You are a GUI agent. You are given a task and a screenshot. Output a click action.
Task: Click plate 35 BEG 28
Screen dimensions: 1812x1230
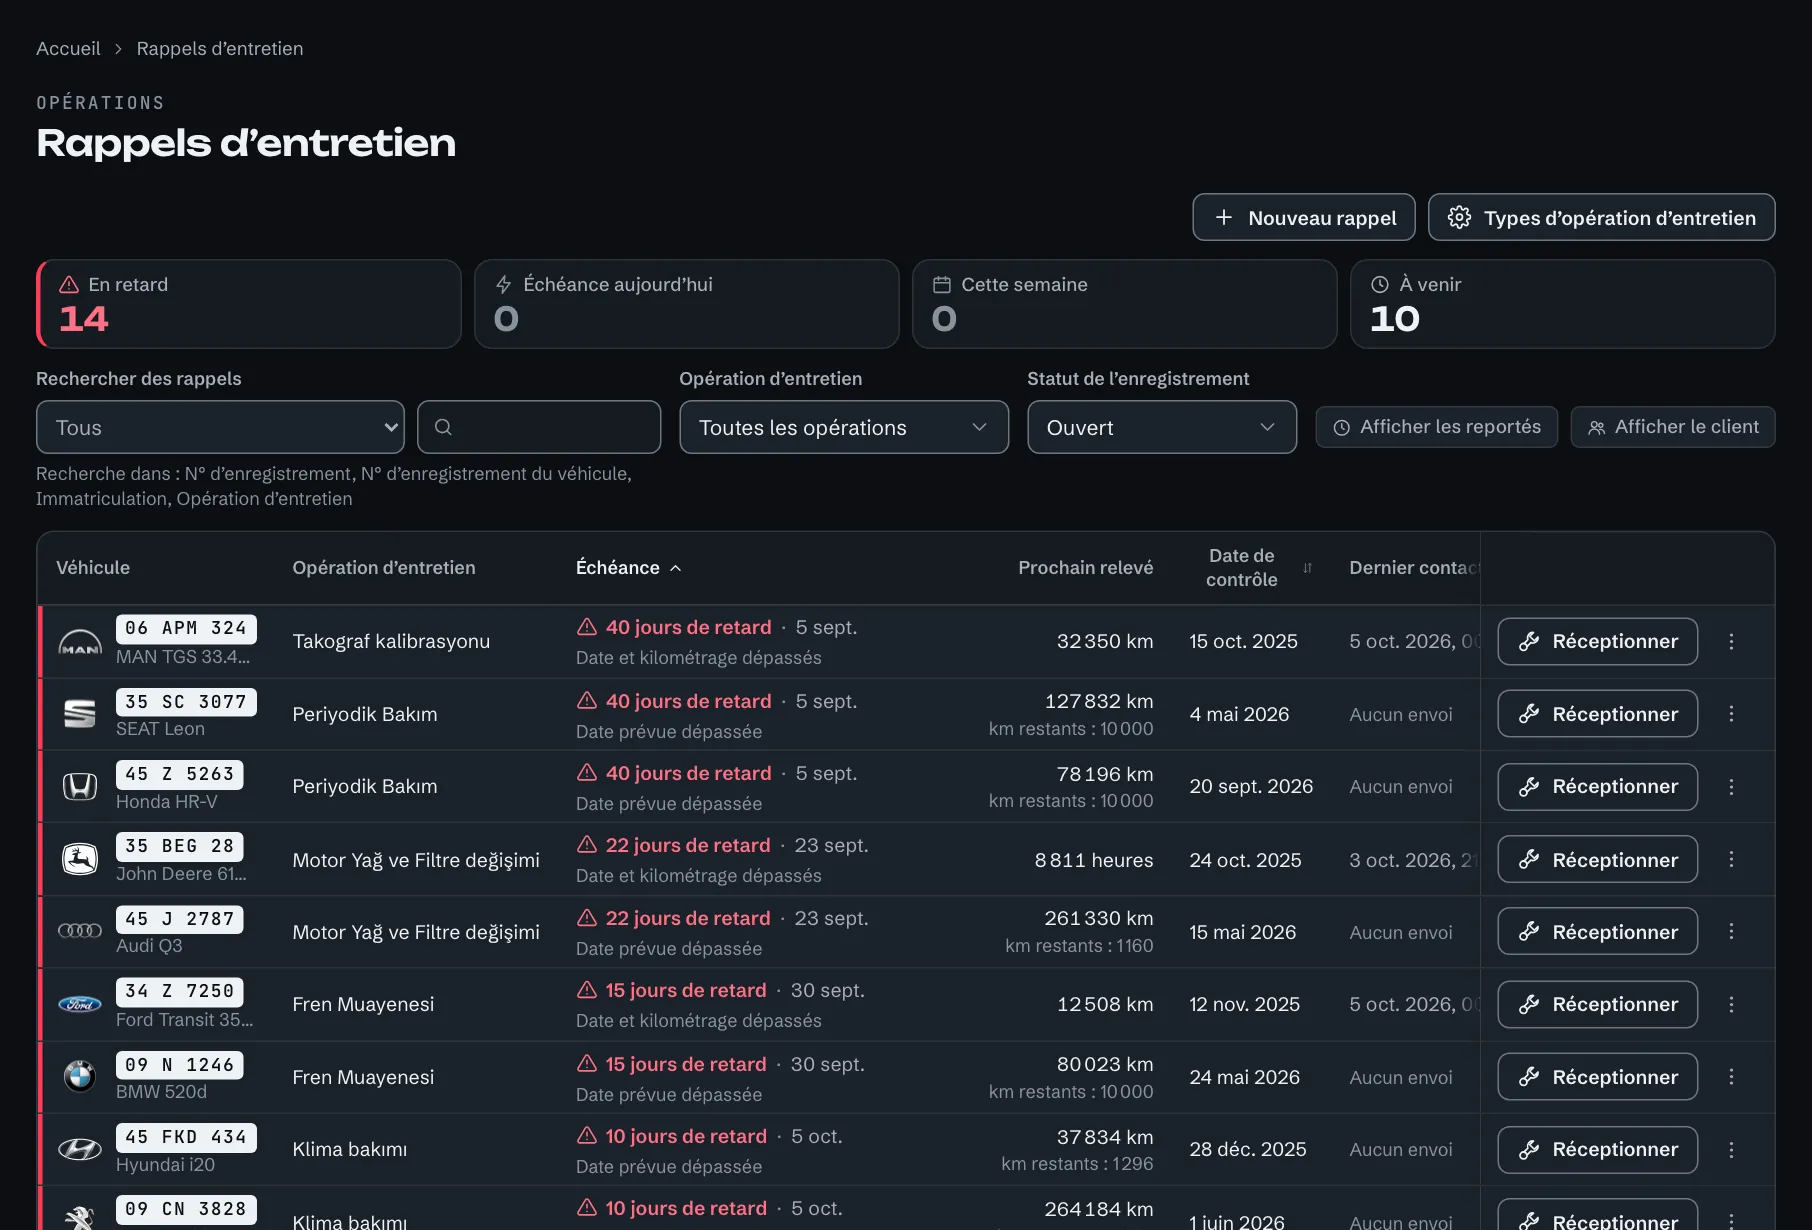click(x=180, y=847)
